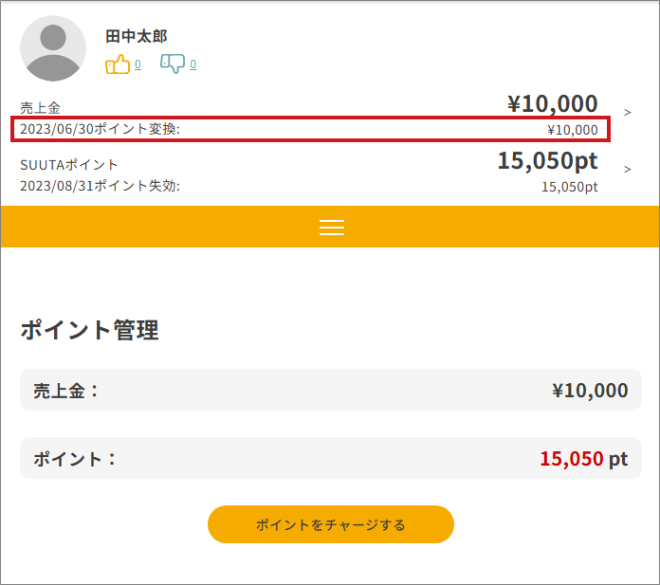660x585 pixels.
Task: Open the good rating count link
Action: (x=138, y=64)
